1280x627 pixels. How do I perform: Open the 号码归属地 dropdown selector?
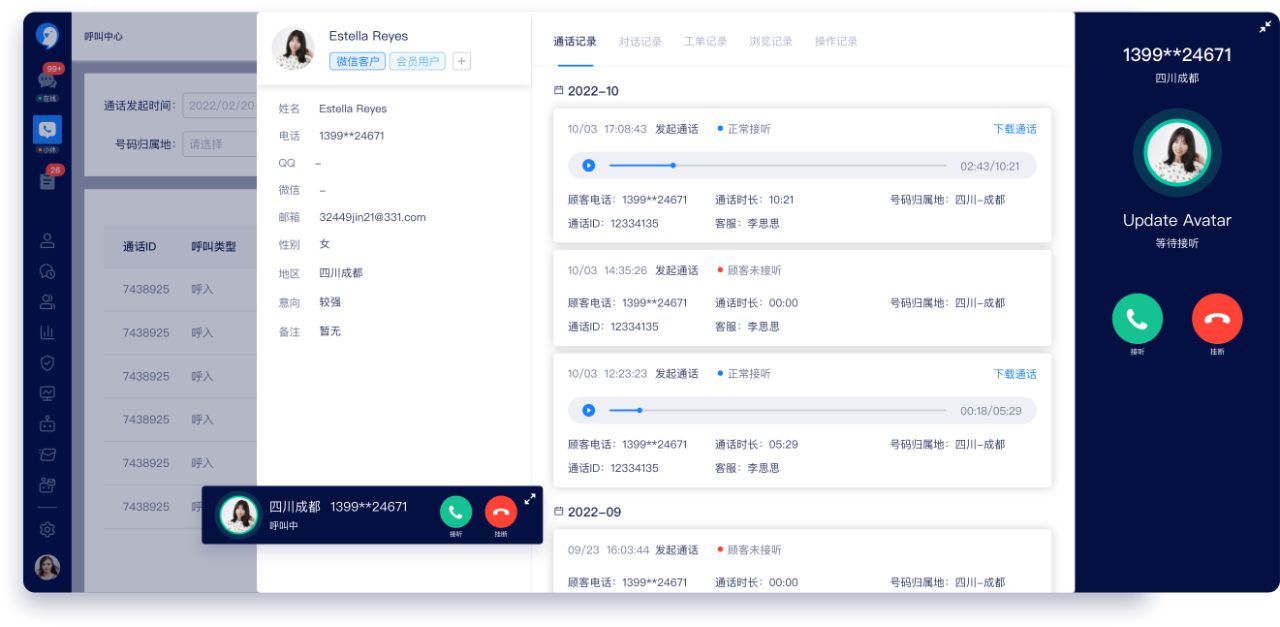click(219, 144)
